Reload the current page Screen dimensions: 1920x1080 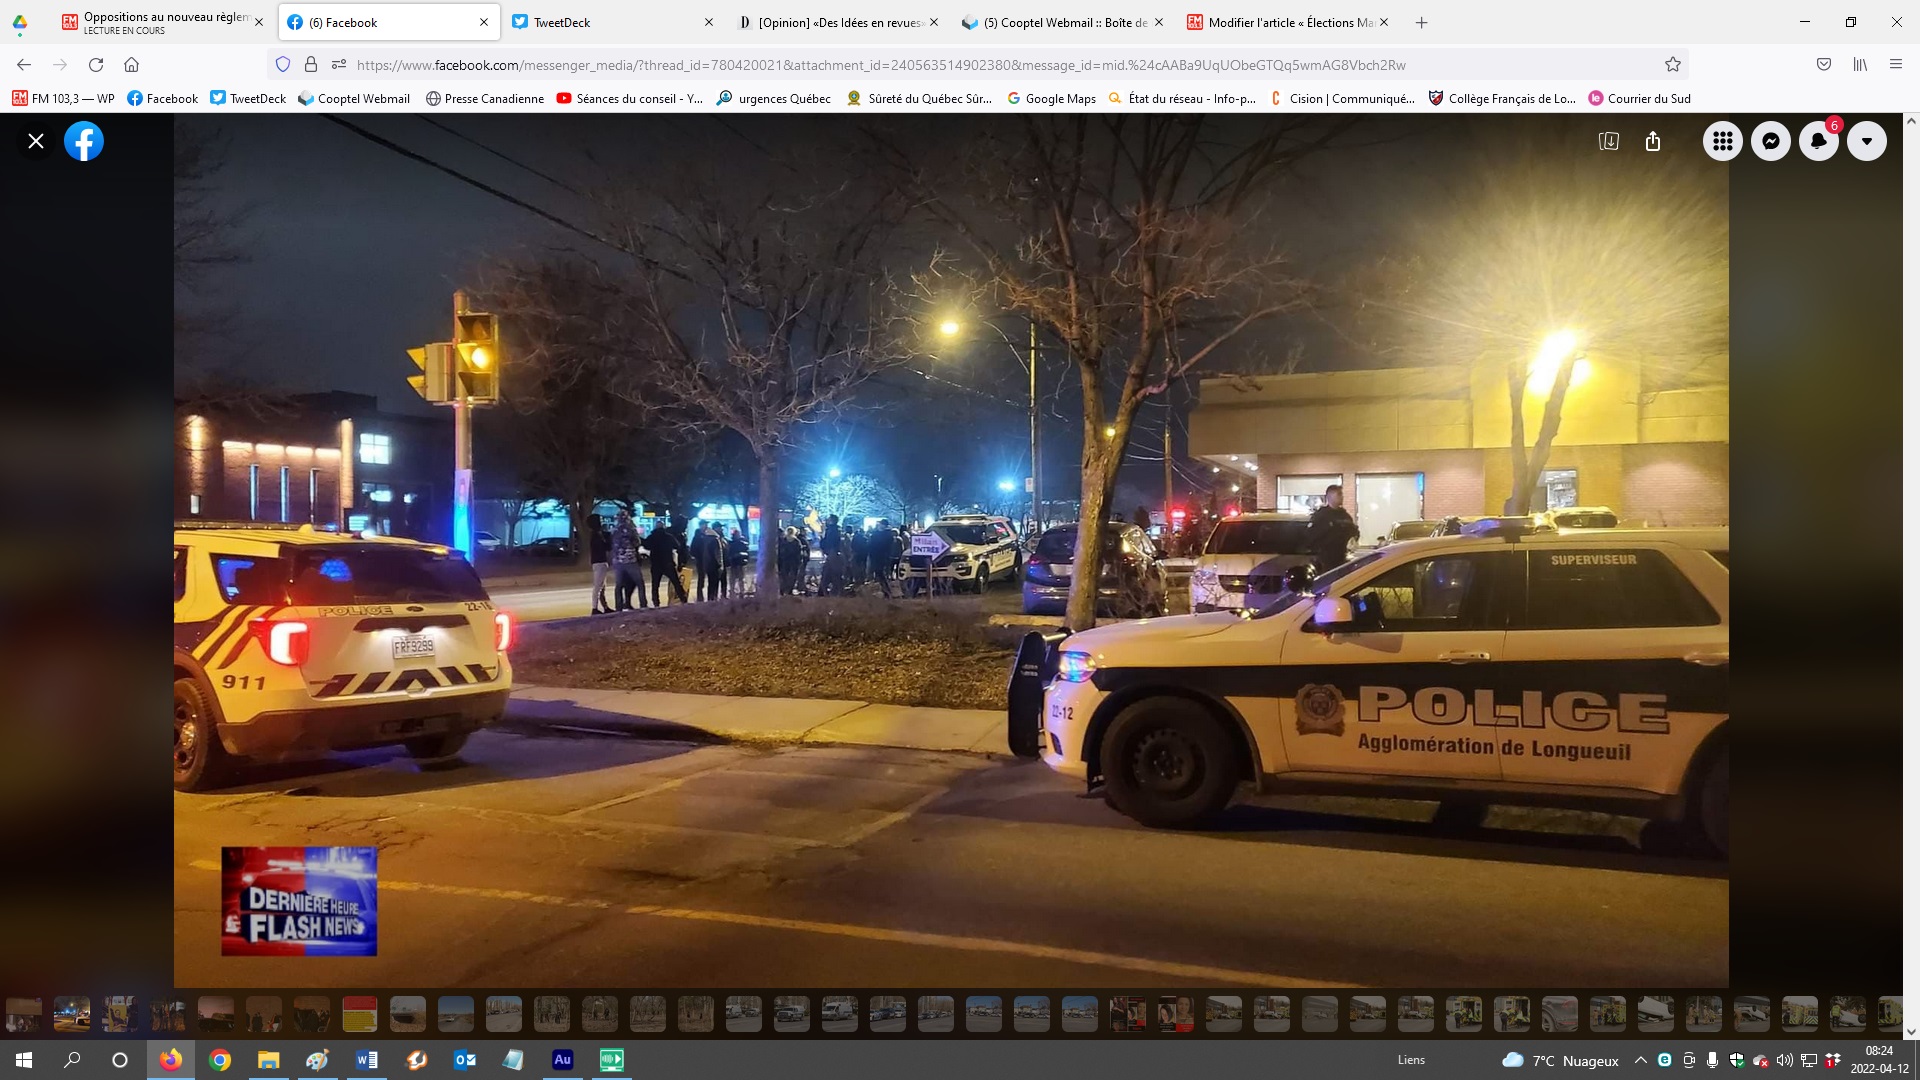pos(96,65)
